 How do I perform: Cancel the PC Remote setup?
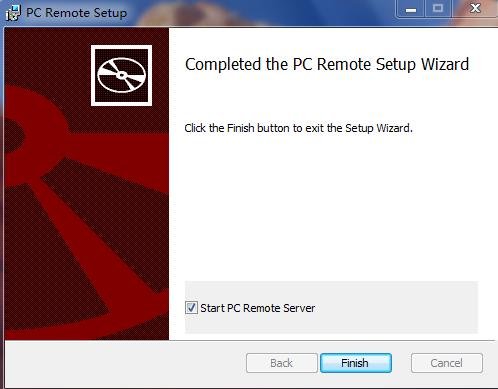click(x=447, y=363)
